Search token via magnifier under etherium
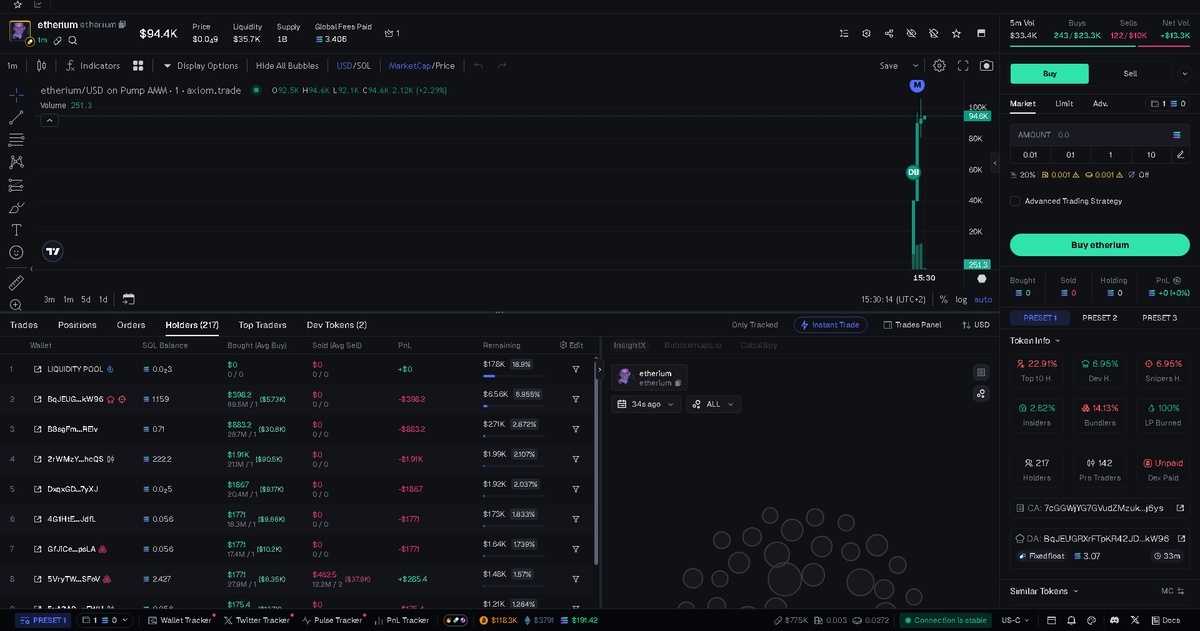Viewport: 1200px width, 631px height. (74, 41)
